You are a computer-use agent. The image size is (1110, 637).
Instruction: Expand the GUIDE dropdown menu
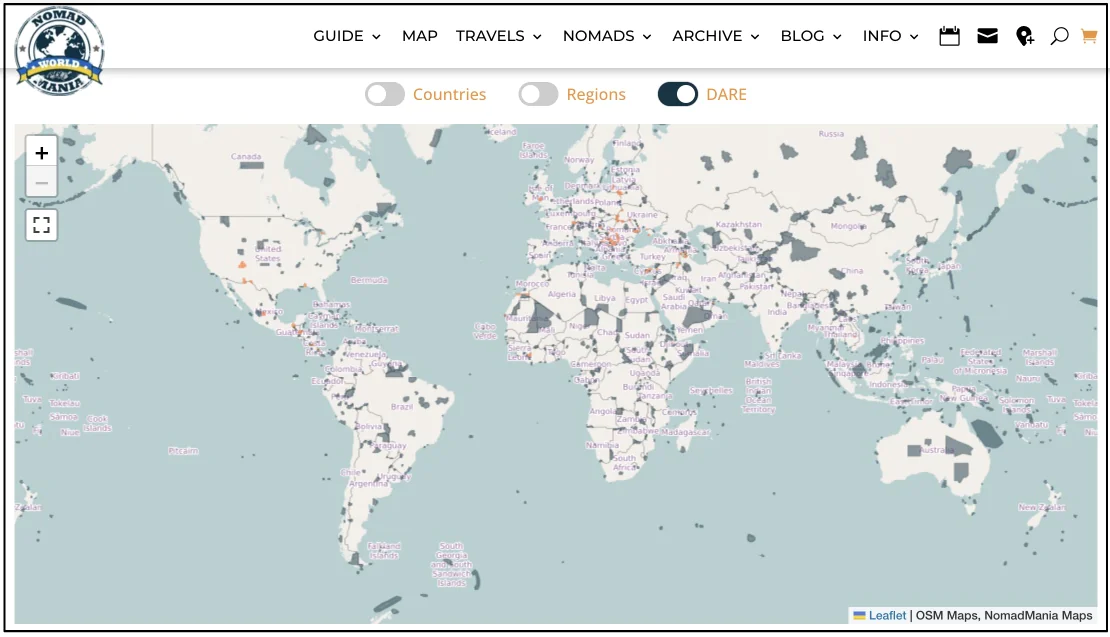tap(347, 36)
